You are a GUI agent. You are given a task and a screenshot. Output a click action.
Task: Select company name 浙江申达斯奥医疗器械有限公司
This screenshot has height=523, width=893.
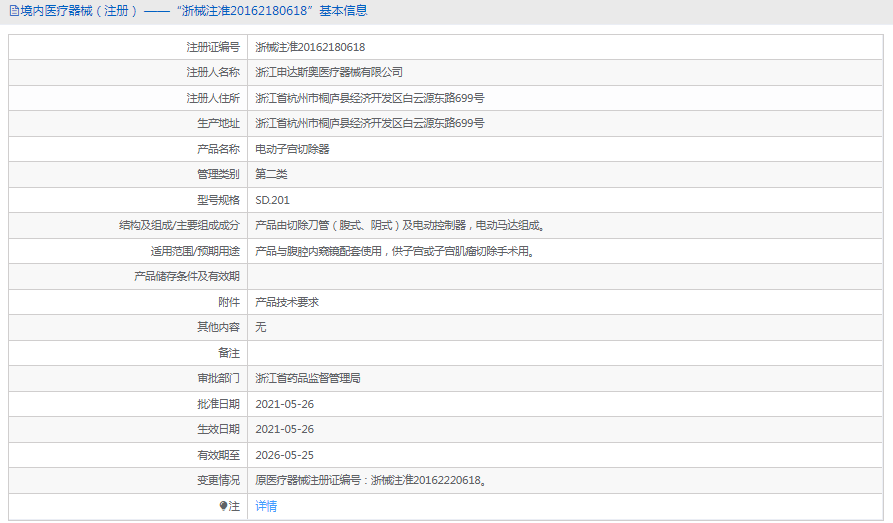tap(329, 72)
